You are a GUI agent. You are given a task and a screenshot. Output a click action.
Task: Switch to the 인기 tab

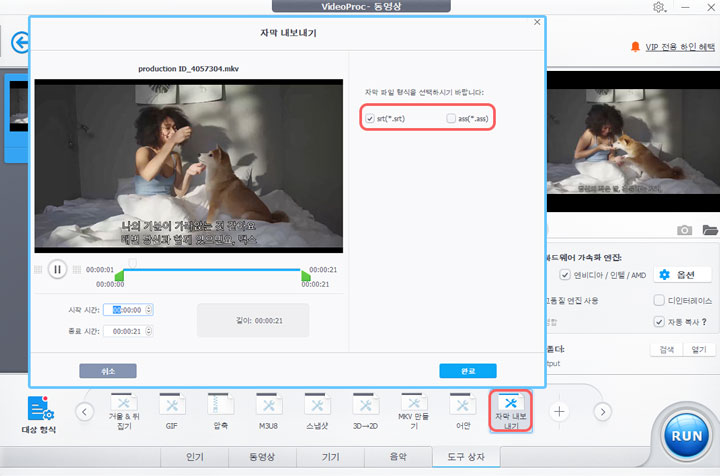click(x=195, y=457)
